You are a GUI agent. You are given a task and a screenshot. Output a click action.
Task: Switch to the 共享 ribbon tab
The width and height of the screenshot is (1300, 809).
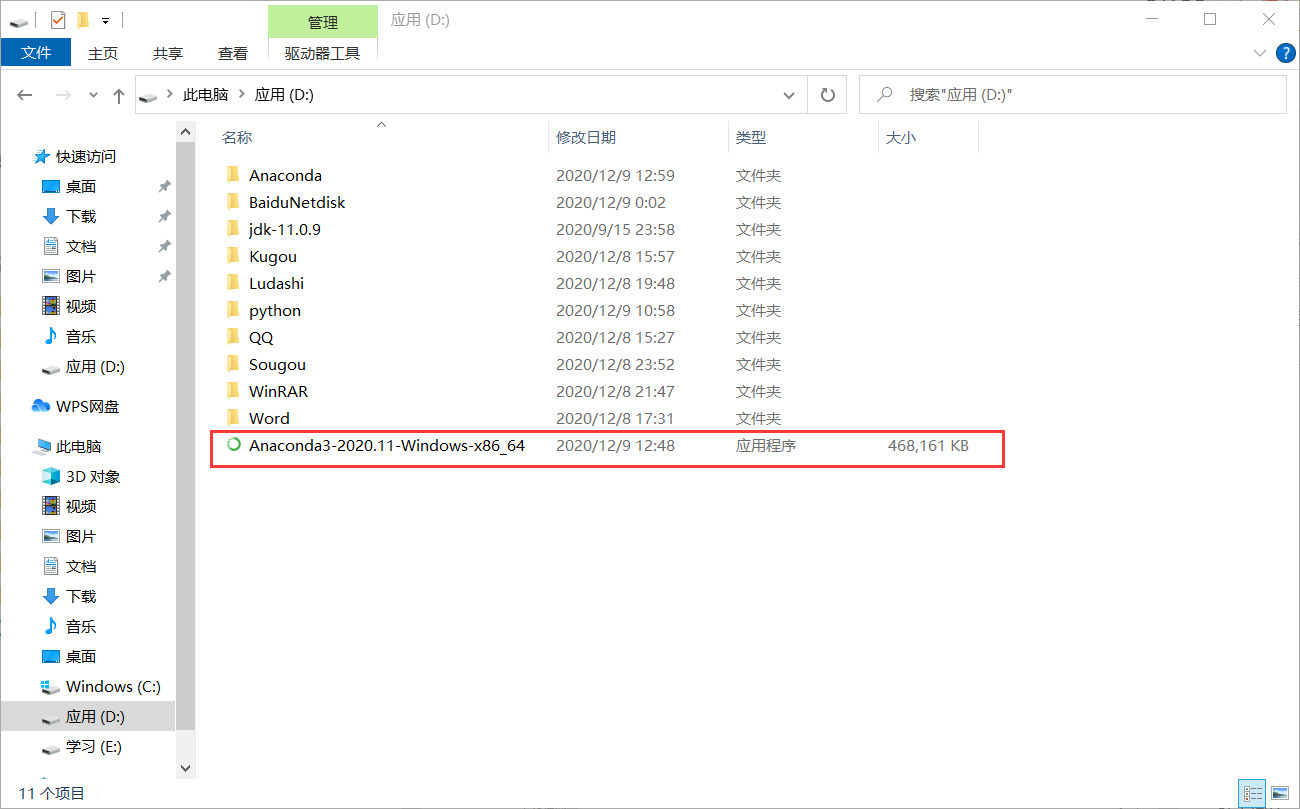[168, 53]
